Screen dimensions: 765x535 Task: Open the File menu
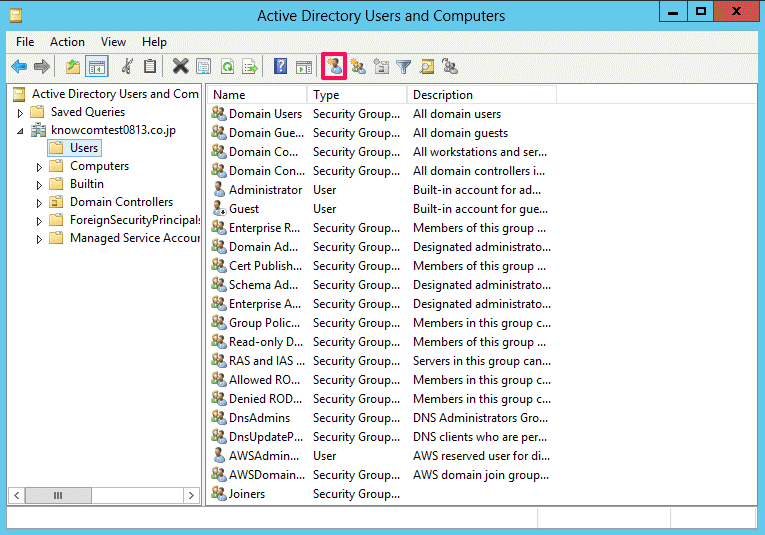click(25, 42)
